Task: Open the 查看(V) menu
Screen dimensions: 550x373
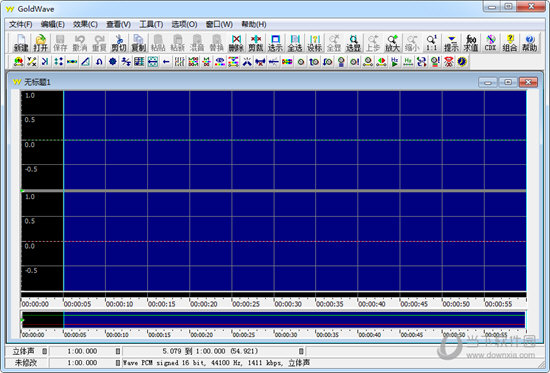Action: (x=119, y=24)
